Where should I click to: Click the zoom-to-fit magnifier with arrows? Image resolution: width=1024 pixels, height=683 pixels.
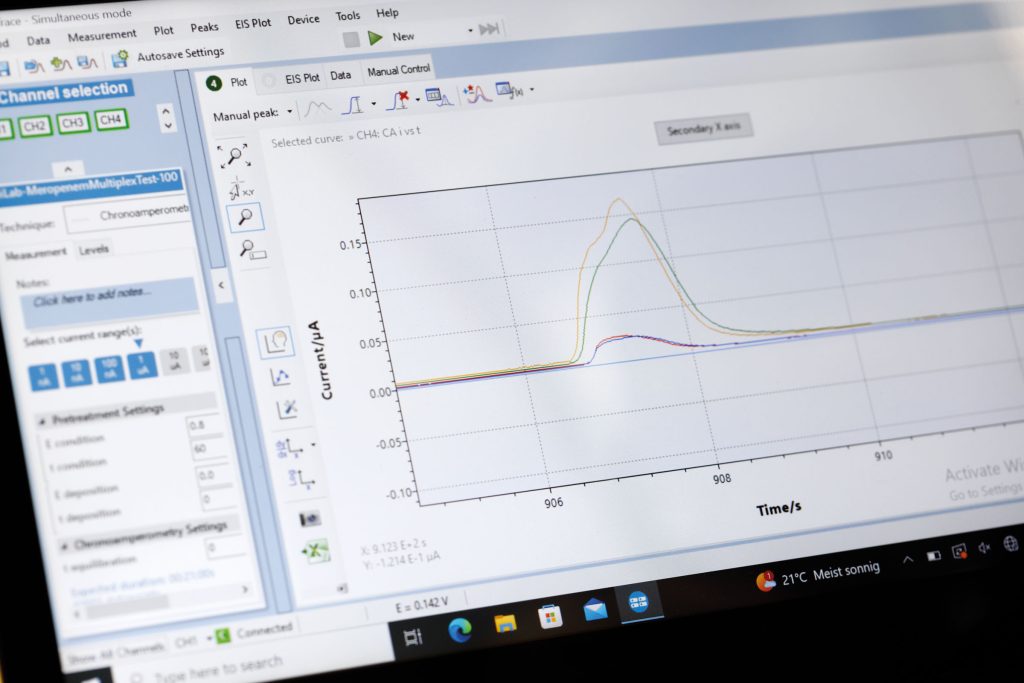tap(234, 156)
